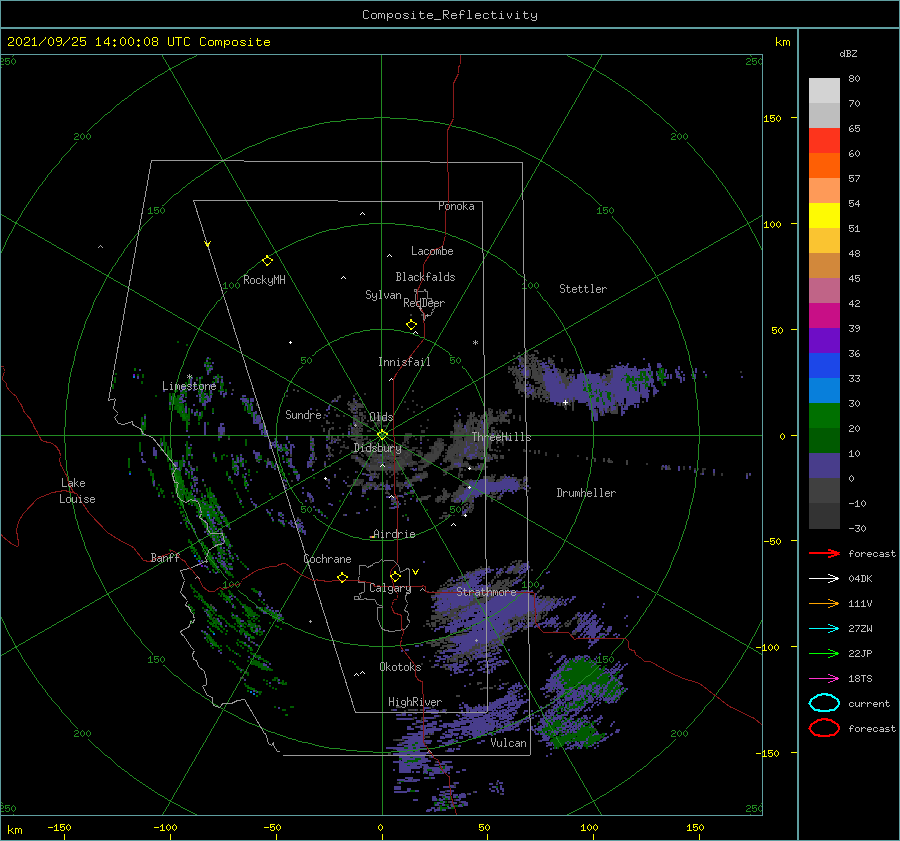The width and height of the screenshot is (900, 841).
Task: Click the yellow diamond marker above Calgary label
Action: point(395,576)
